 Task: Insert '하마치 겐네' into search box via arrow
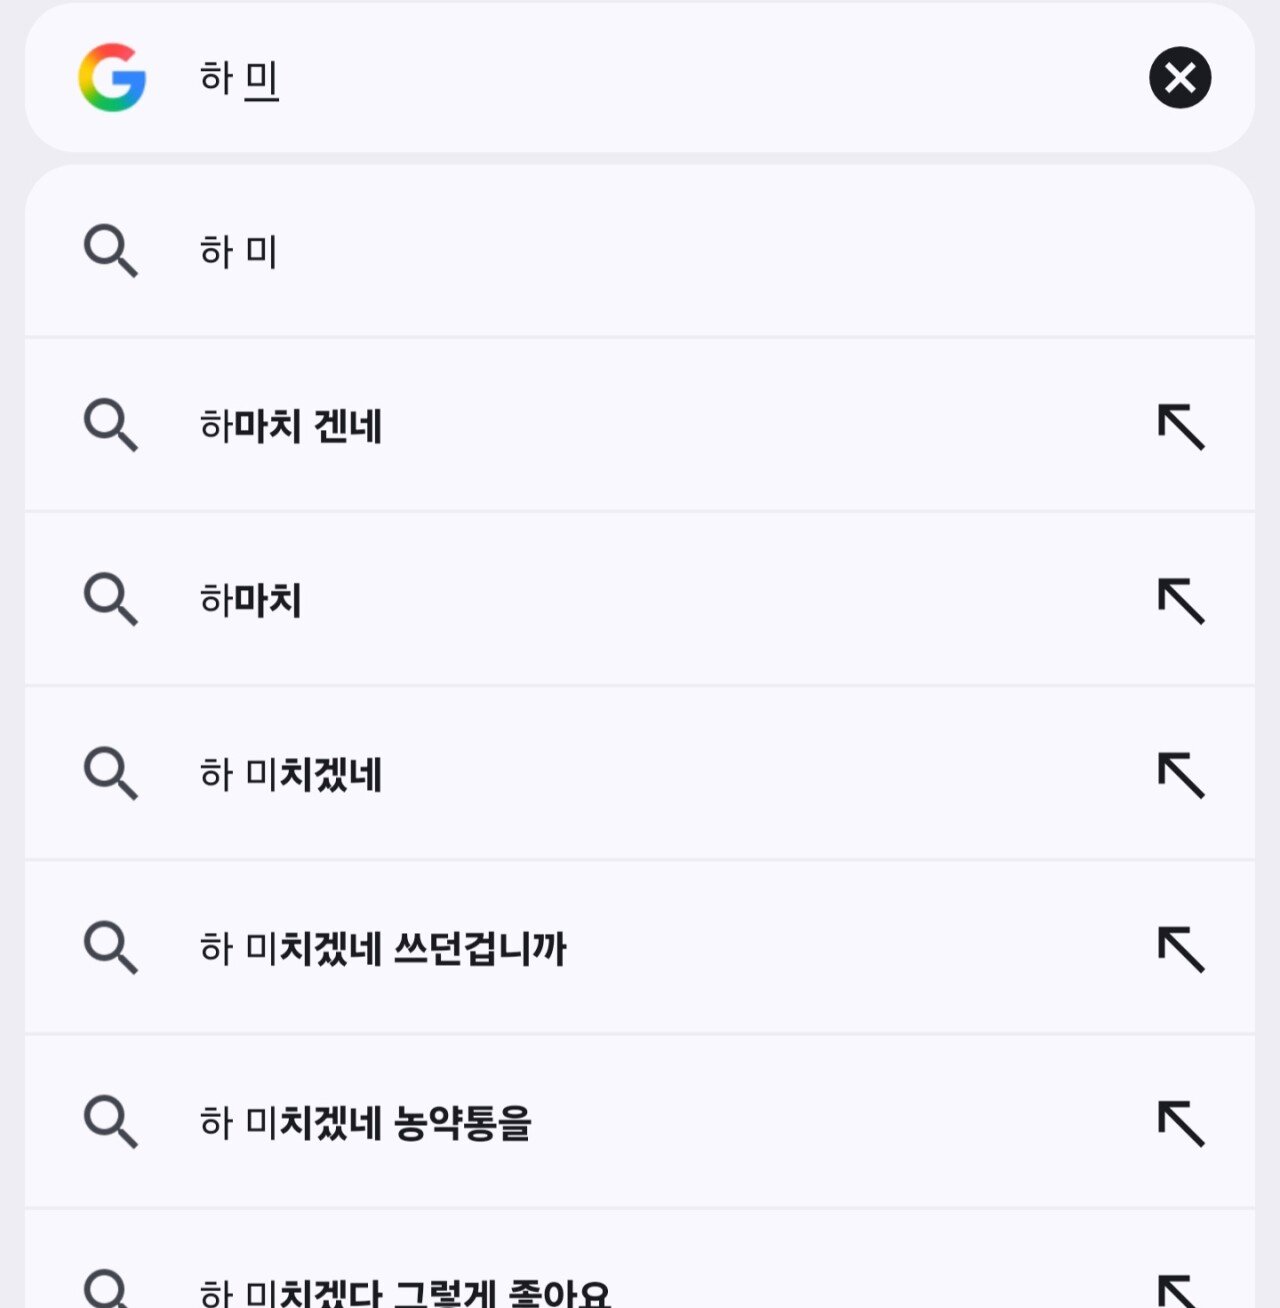coord(1181,427)
